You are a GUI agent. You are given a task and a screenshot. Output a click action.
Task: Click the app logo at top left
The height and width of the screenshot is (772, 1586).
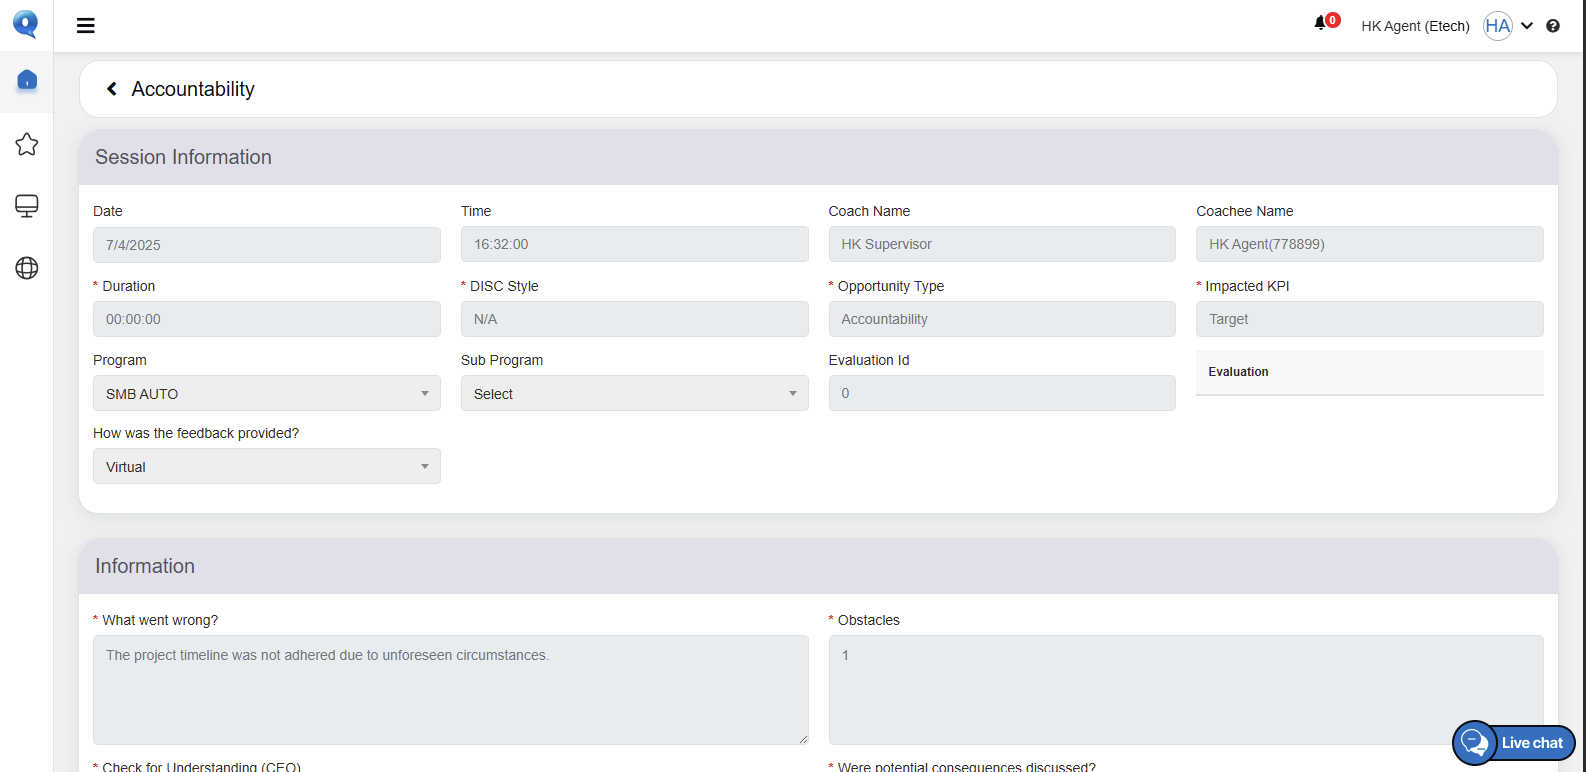(26, 24)
